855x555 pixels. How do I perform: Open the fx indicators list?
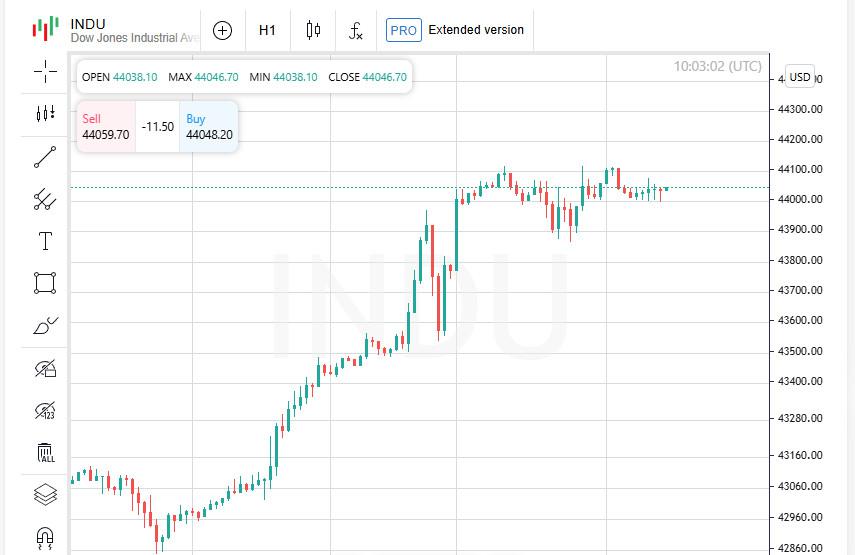click(x=356, y=31)
